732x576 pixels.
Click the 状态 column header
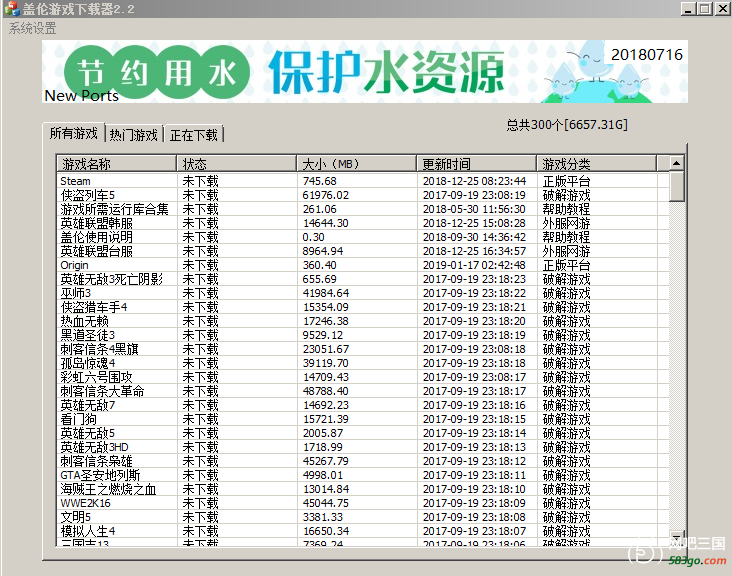(237, 163)
